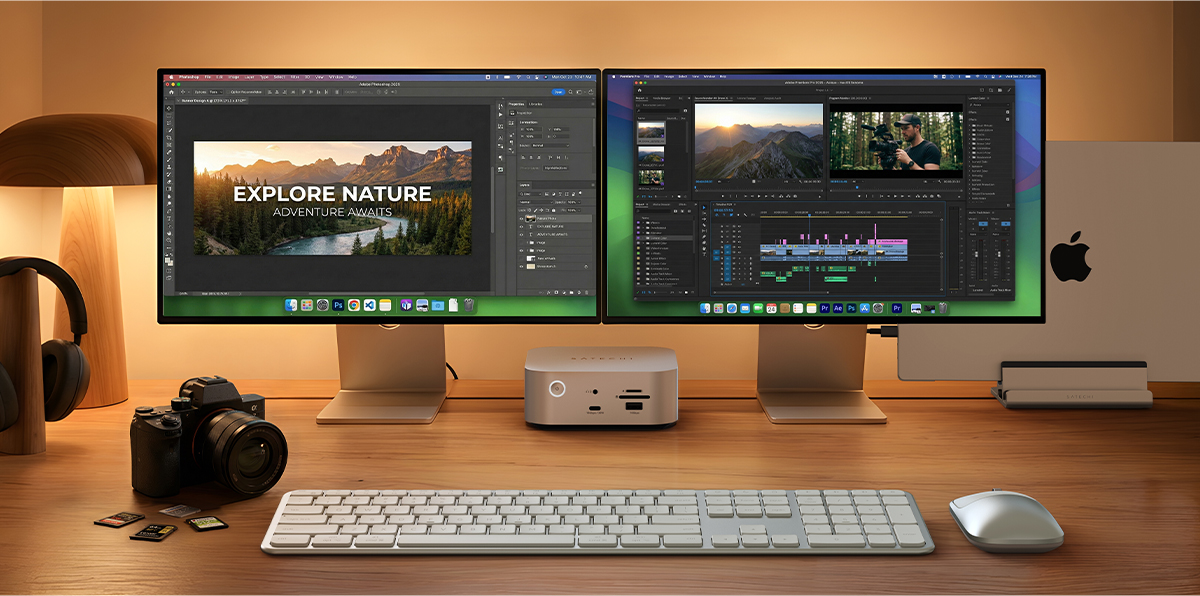Open the layer blend mode dropdown in Photoshop
The height and width of the screenshot is (596, 1200).
coord(535,202)
